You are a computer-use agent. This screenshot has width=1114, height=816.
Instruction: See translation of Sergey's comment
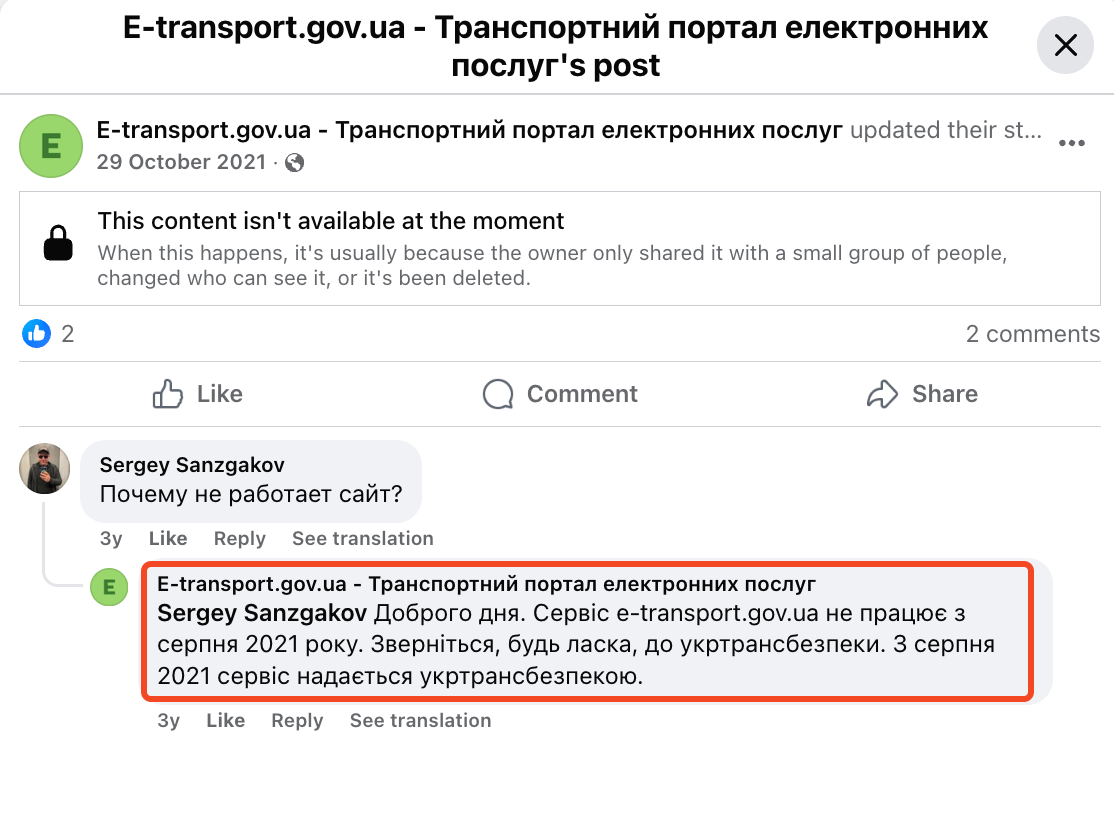[362, 538]
